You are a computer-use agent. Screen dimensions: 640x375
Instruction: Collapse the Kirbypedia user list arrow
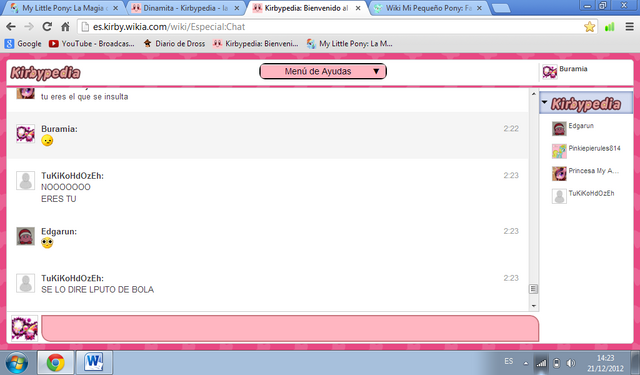544,102
